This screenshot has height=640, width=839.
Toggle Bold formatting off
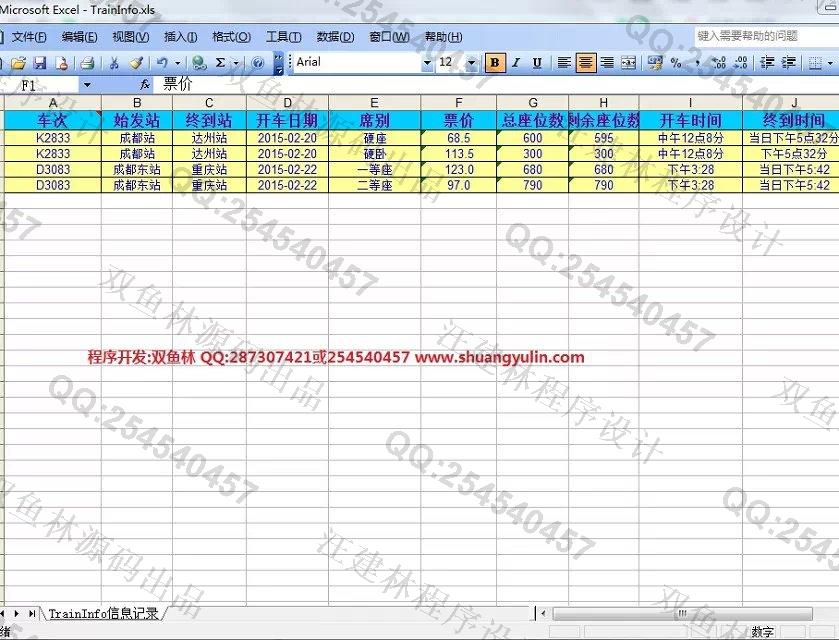(494, 63)
